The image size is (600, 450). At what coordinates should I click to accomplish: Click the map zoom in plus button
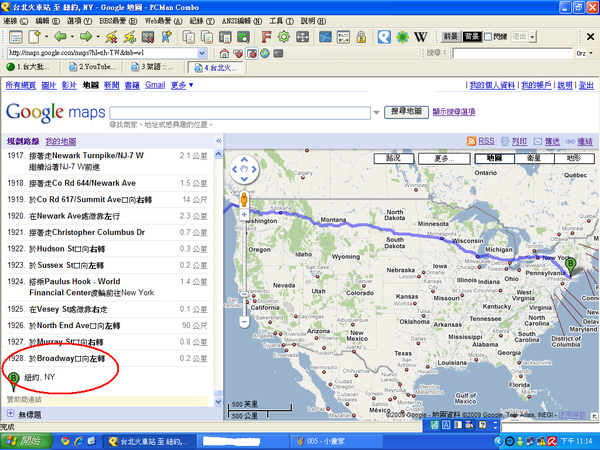(x=244, y=214)
